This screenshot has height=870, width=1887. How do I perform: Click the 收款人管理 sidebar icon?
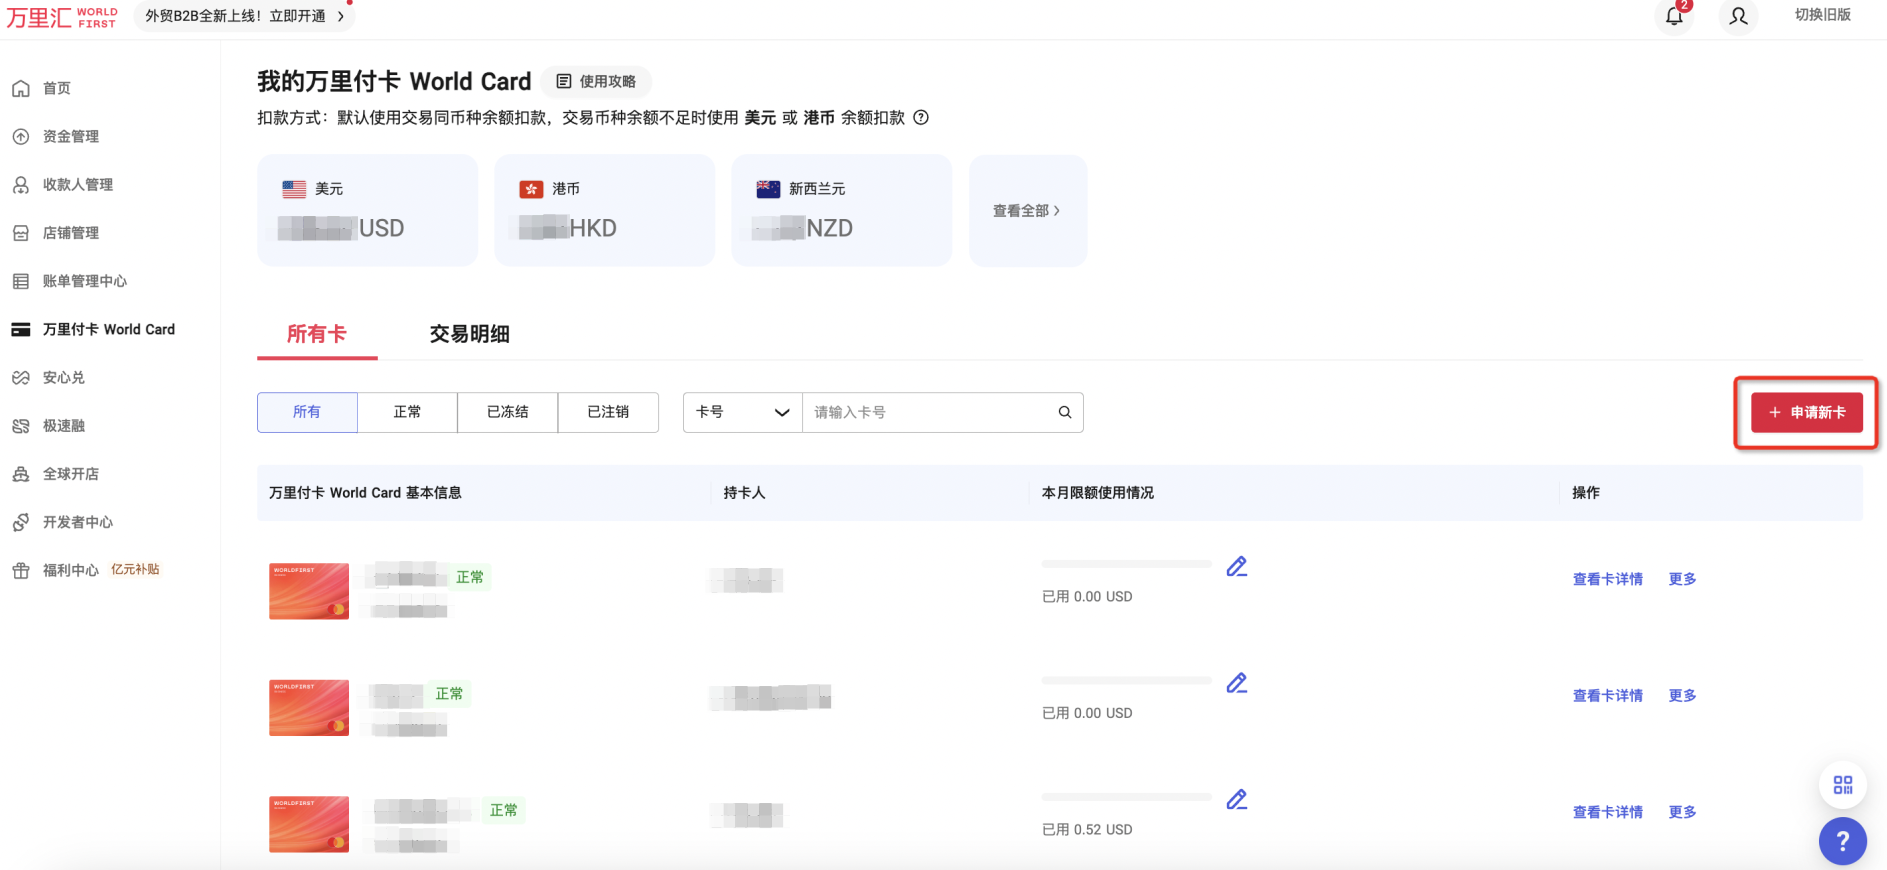coord(21,185)
